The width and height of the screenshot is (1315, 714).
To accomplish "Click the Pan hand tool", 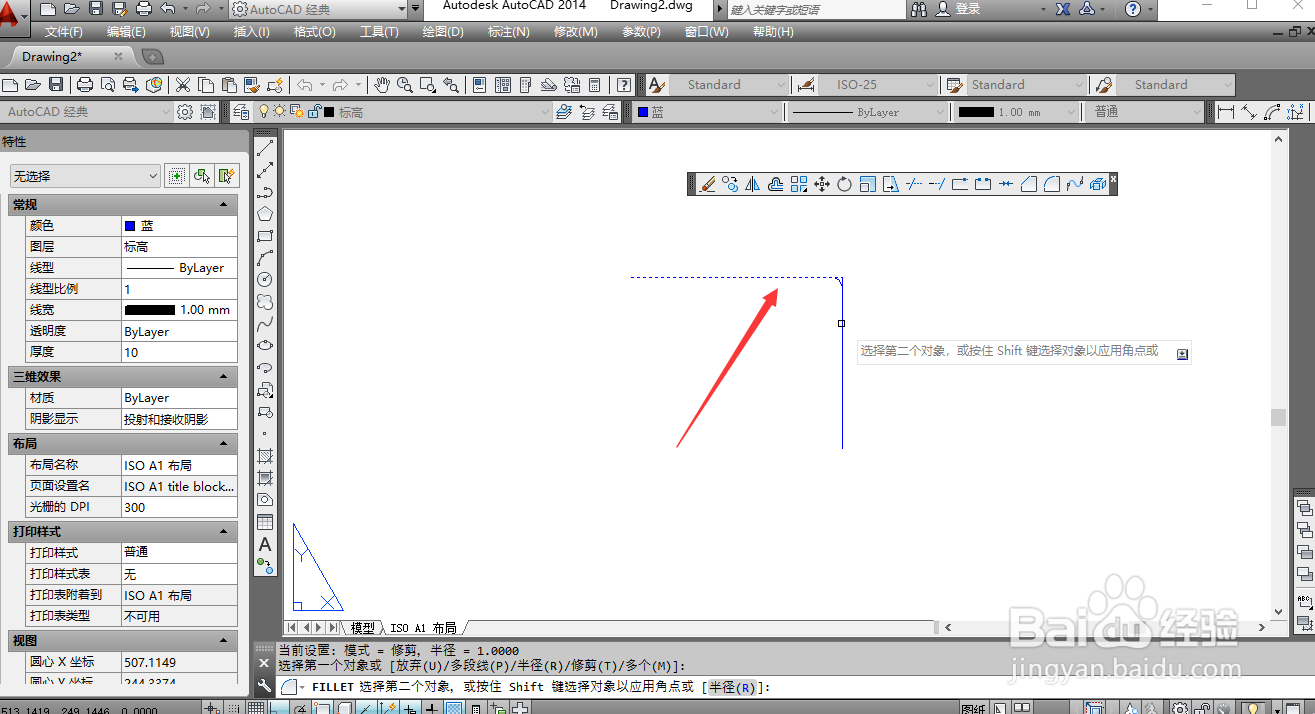I will [382, 85].
